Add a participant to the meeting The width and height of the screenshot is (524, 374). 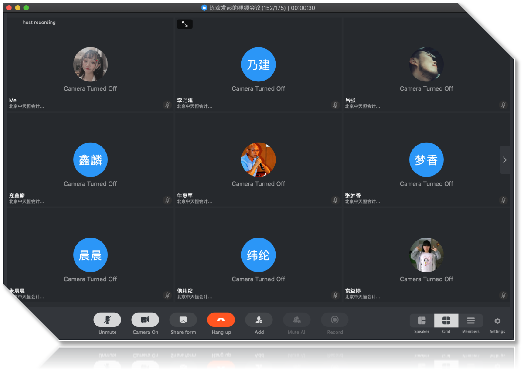pos(259,320)
